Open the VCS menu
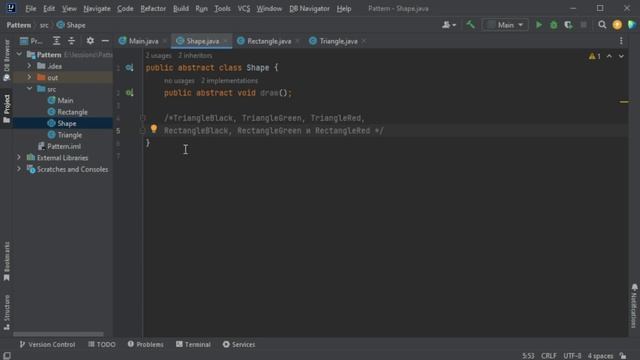Viewport: 640px width, 360px height. pyautogui.click(x=244, y=9)
